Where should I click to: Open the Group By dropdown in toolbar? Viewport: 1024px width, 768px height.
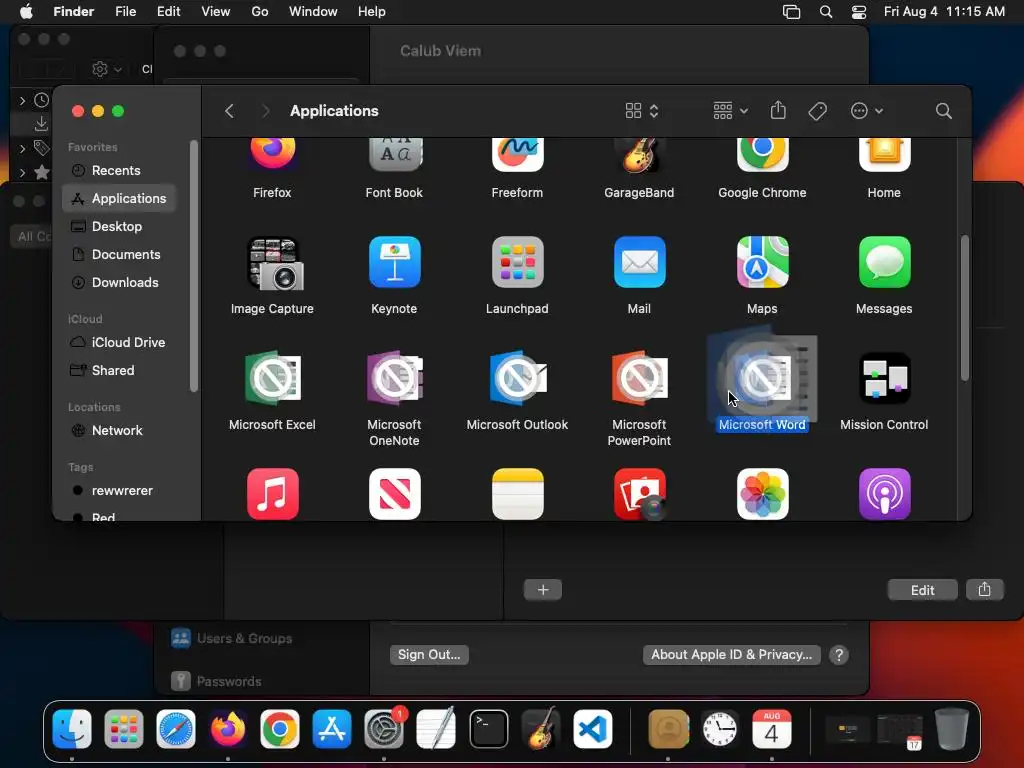tap(730, 111)
